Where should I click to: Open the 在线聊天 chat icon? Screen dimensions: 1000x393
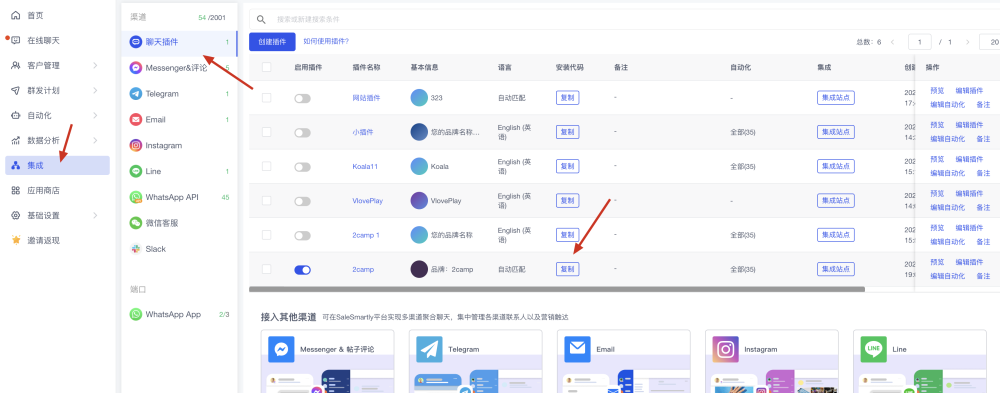16,40
